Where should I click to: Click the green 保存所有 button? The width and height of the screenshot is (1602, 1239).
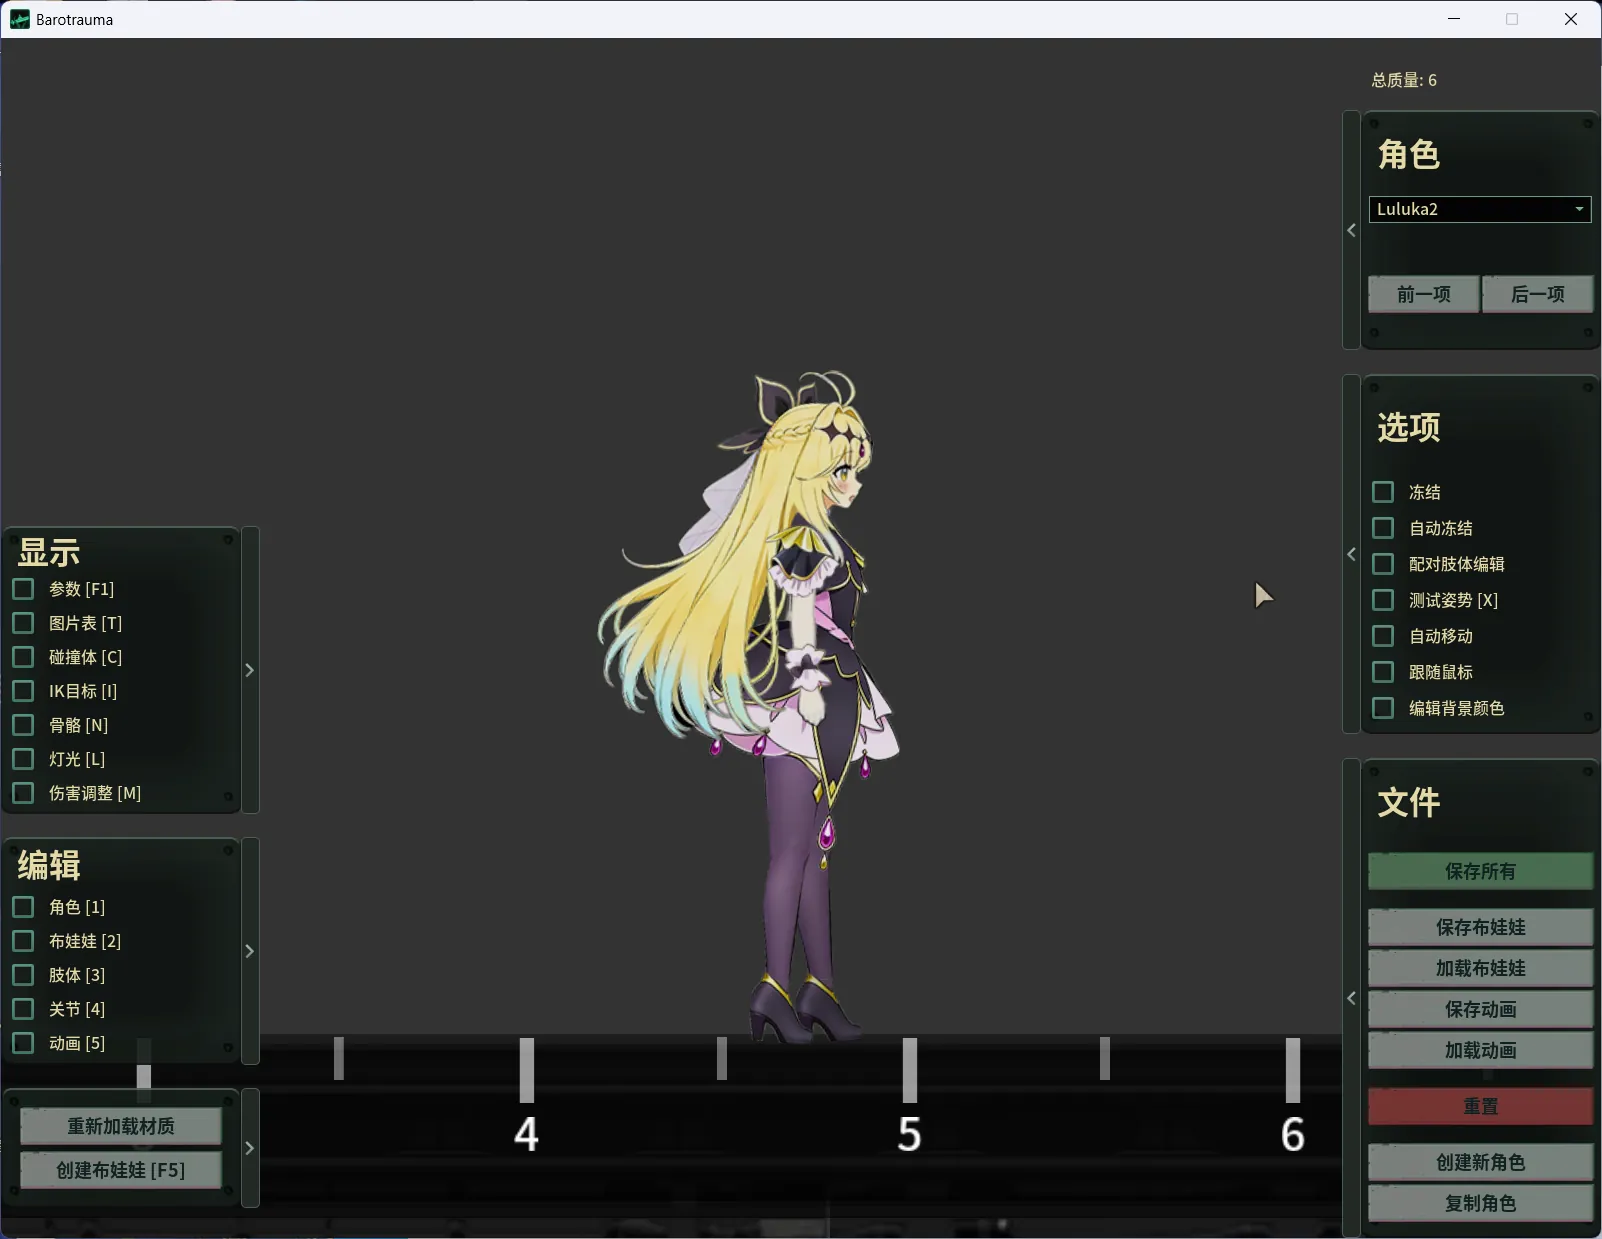tap(1480, 871)
